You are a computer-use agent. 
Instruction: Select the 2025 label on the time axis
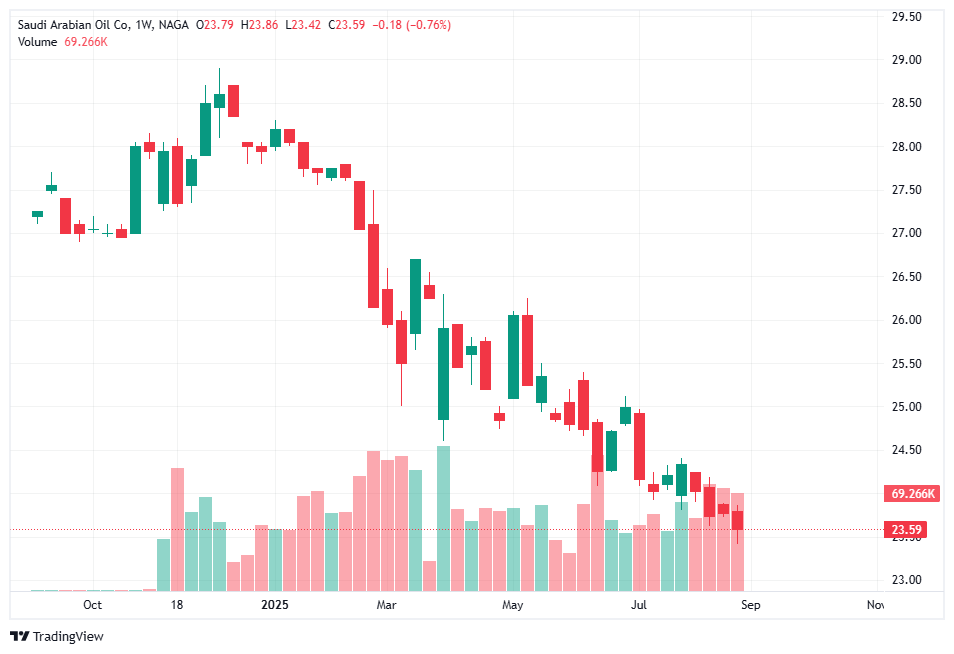(274, 605)
